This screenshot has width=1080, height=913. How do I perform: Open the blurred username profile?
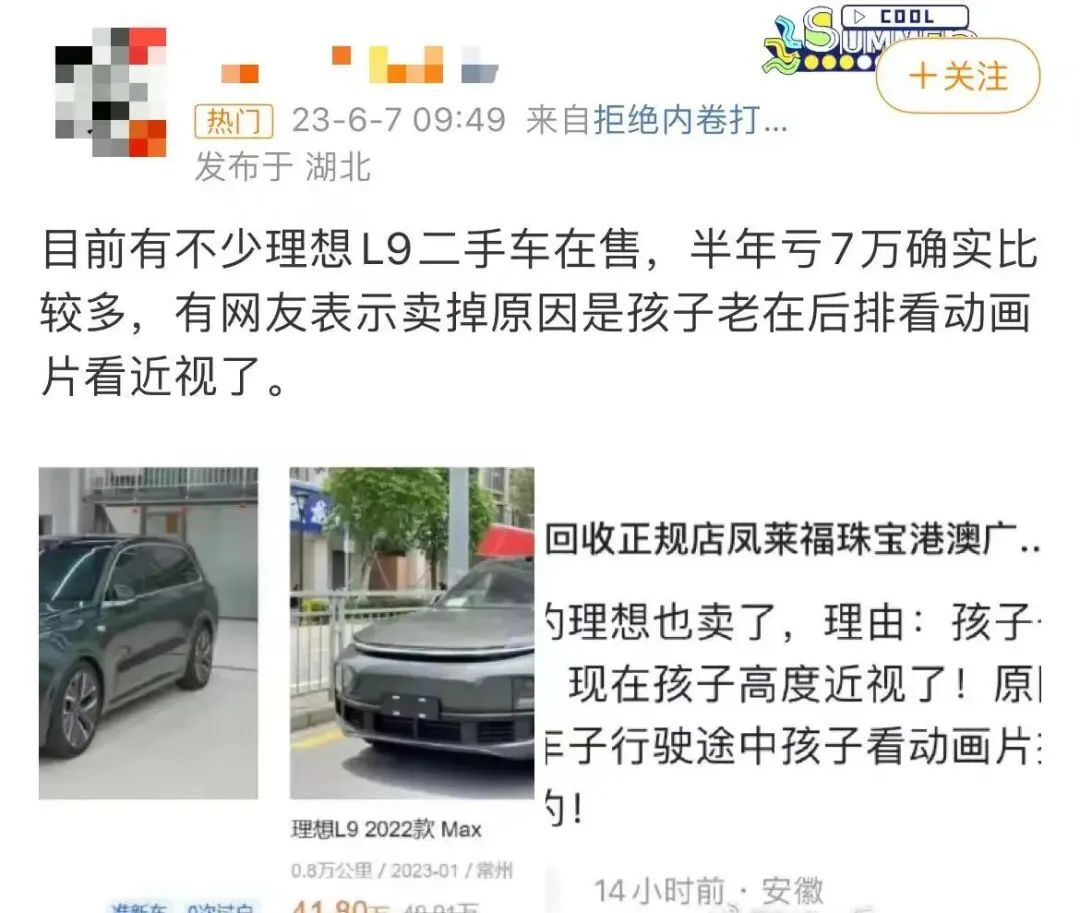(x=360, y=65)
